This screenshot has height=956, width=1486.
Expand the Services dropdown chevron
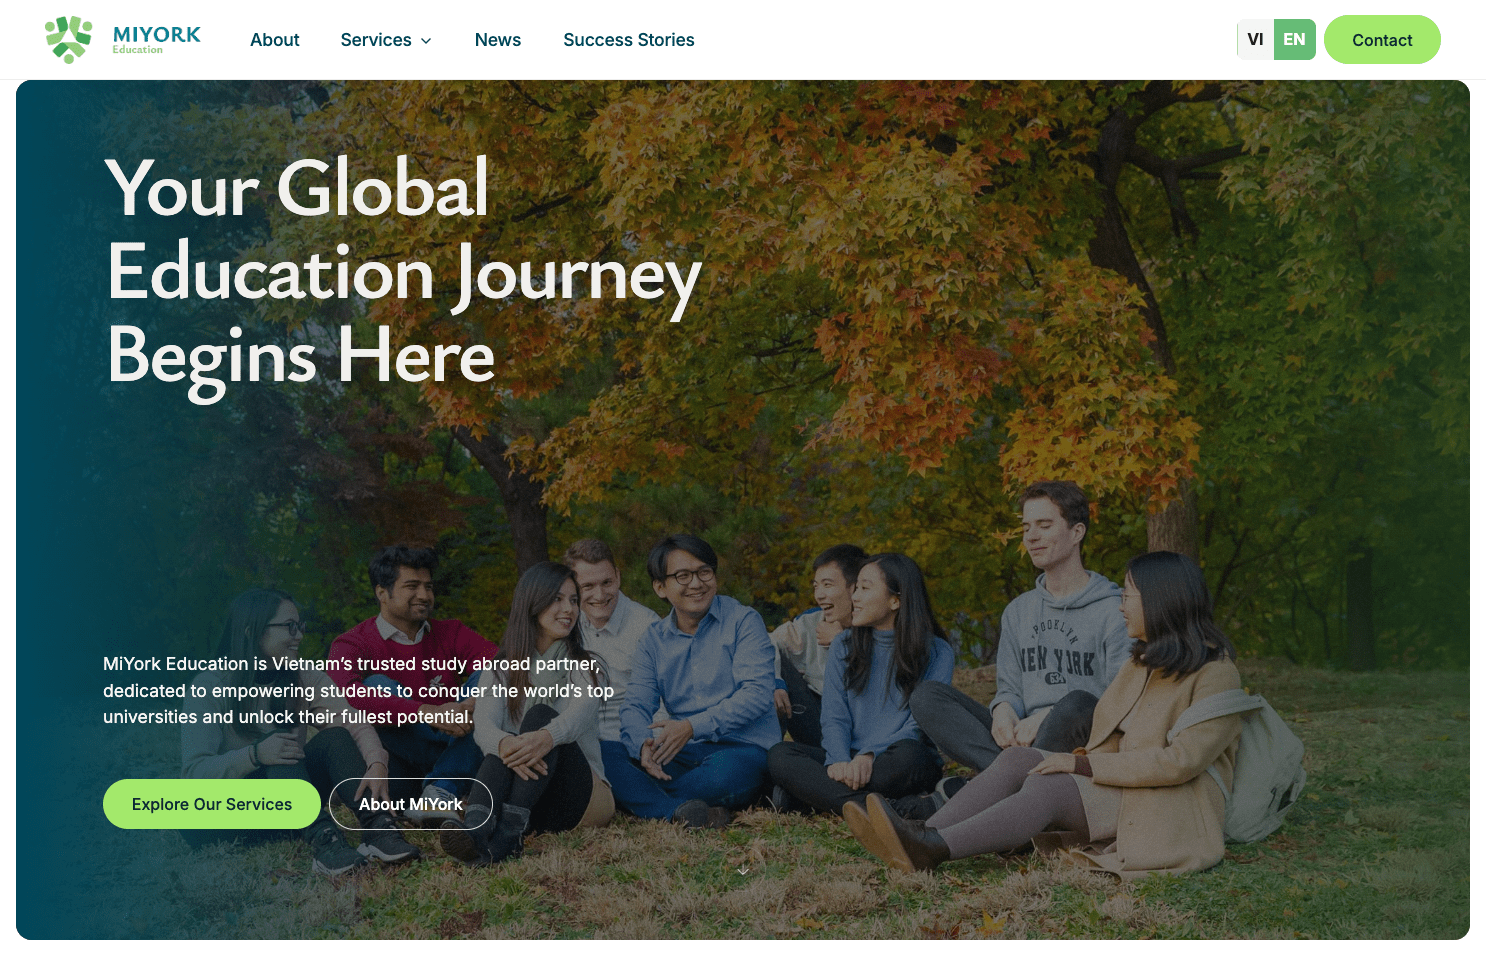point(426,41)
